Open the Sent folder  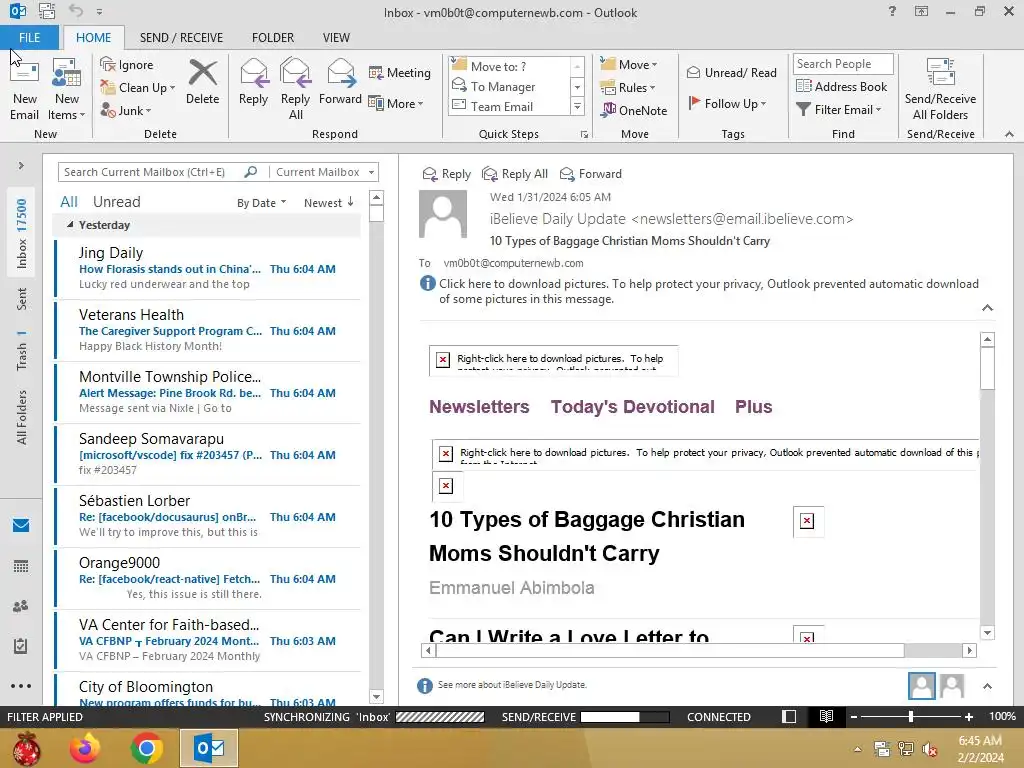pyautogui.click(x=22, y=299)
